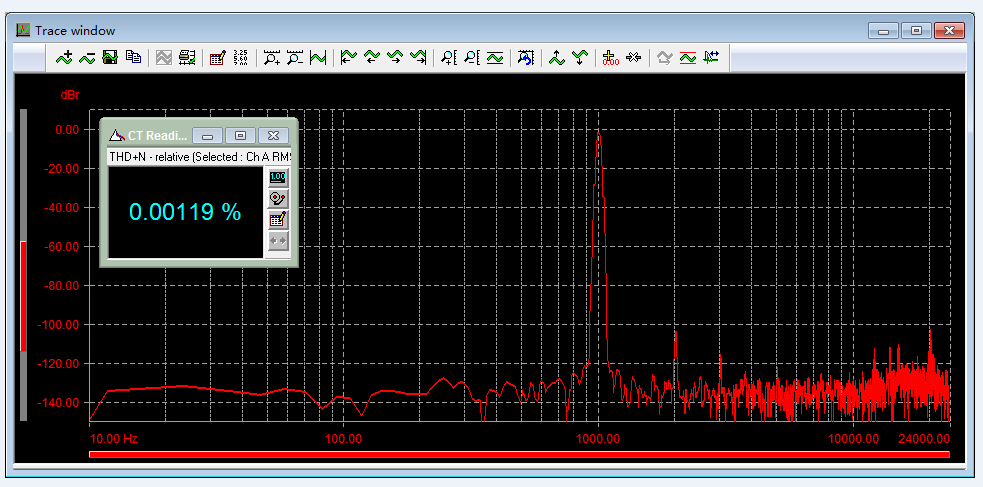Screen dimensions: 983x487
Task: Click the CT Reading window title icon
Action: 116,135
